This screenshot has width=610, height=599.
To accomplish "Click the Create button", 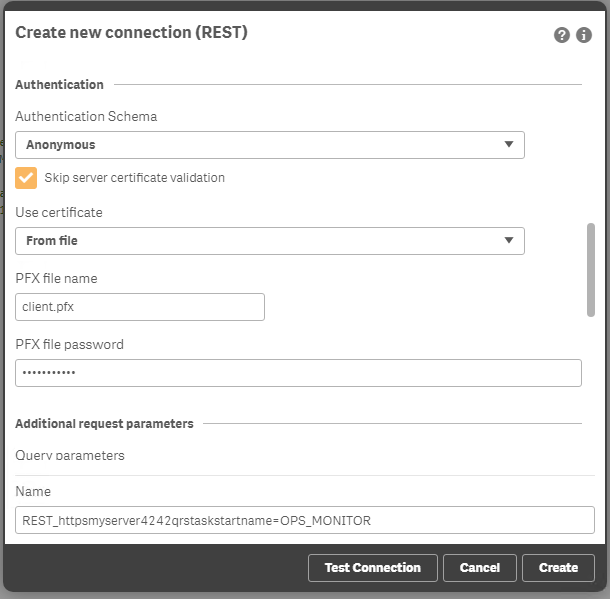I will point(558,568).
